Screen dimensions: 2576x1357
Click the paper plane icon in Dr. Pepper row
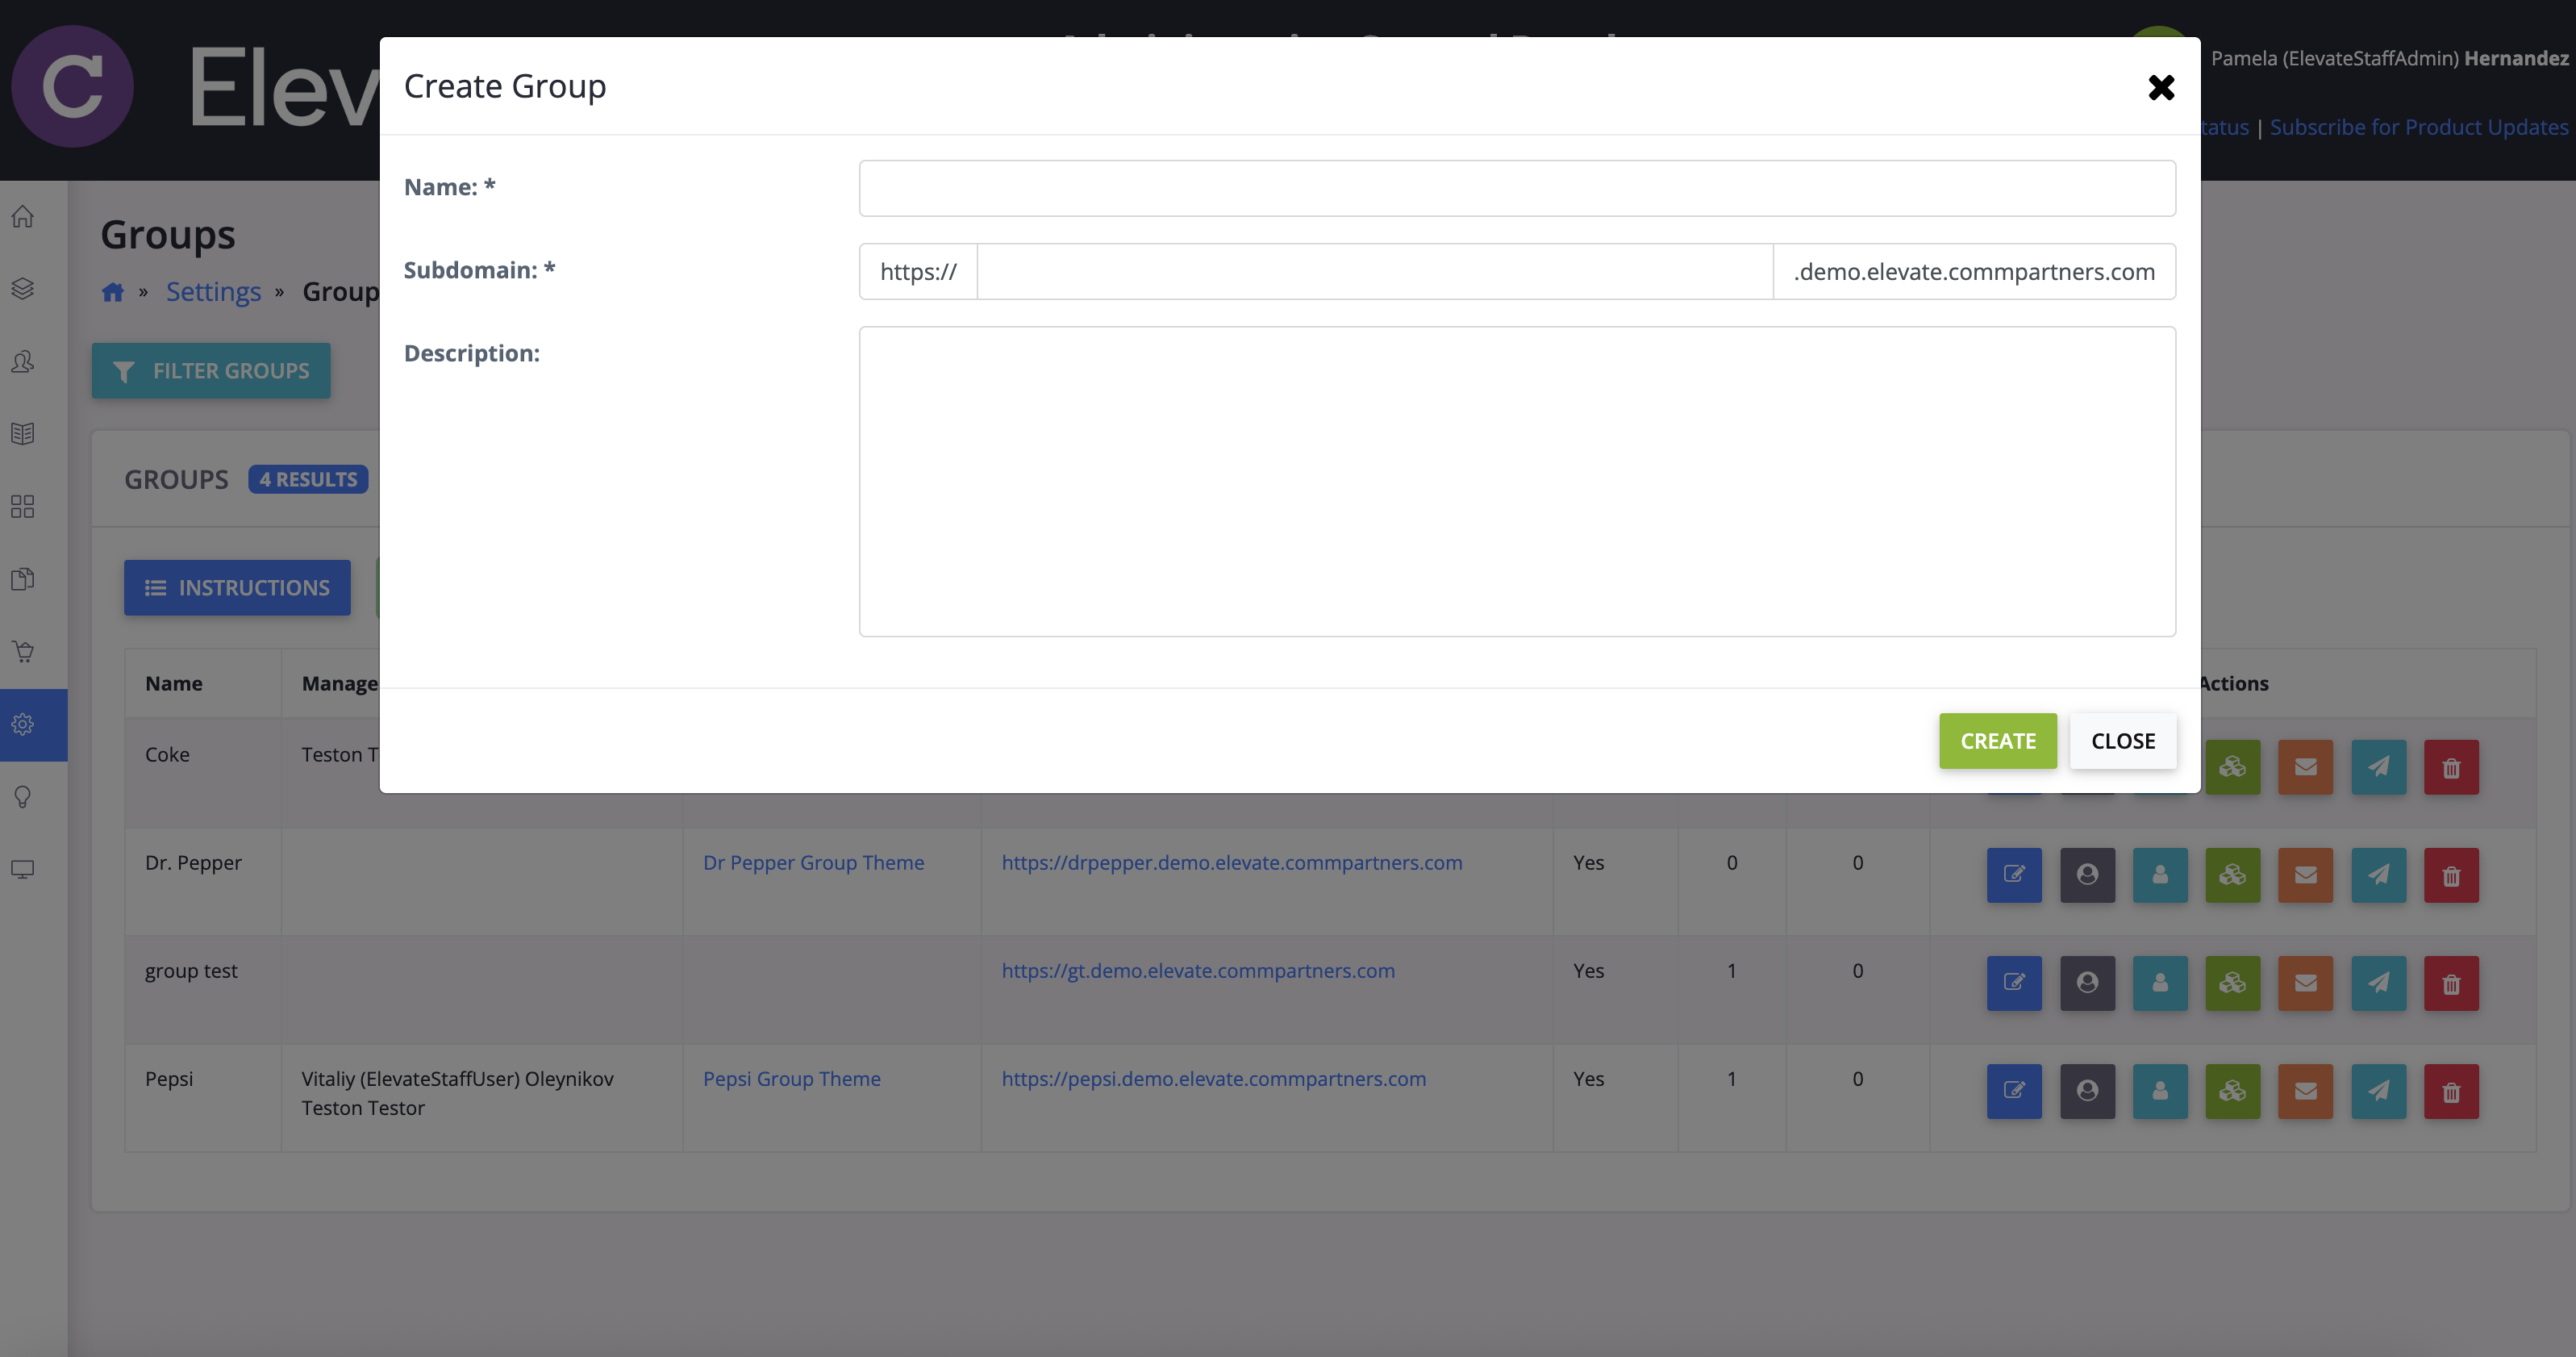point(2378,875)
